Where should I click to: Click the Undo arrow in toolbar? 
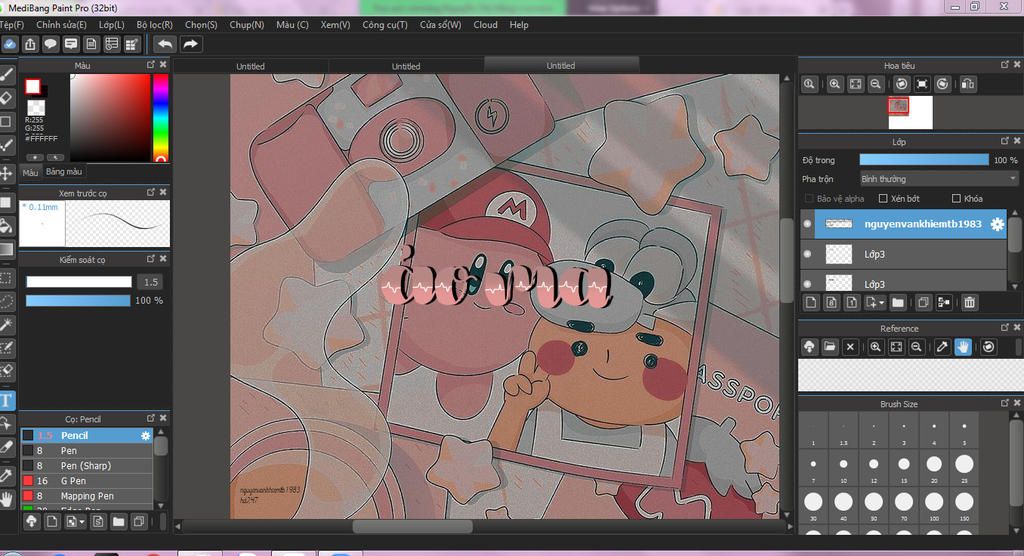pyautogui.click(x=165, y=44)
